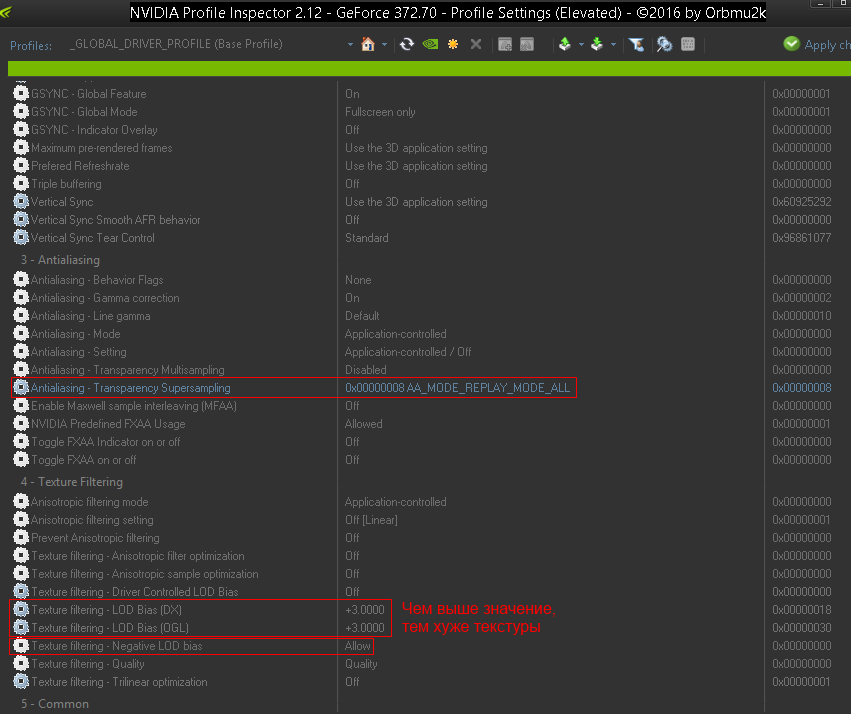Click the Allow value for Negative LOD bias
851x714 pixels.
click(x=358, y=646)
